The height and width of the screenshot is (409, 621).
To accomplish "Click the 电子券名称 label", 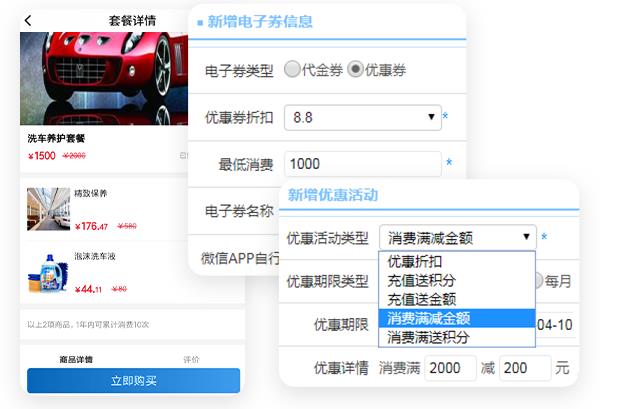I will [239, 211].
